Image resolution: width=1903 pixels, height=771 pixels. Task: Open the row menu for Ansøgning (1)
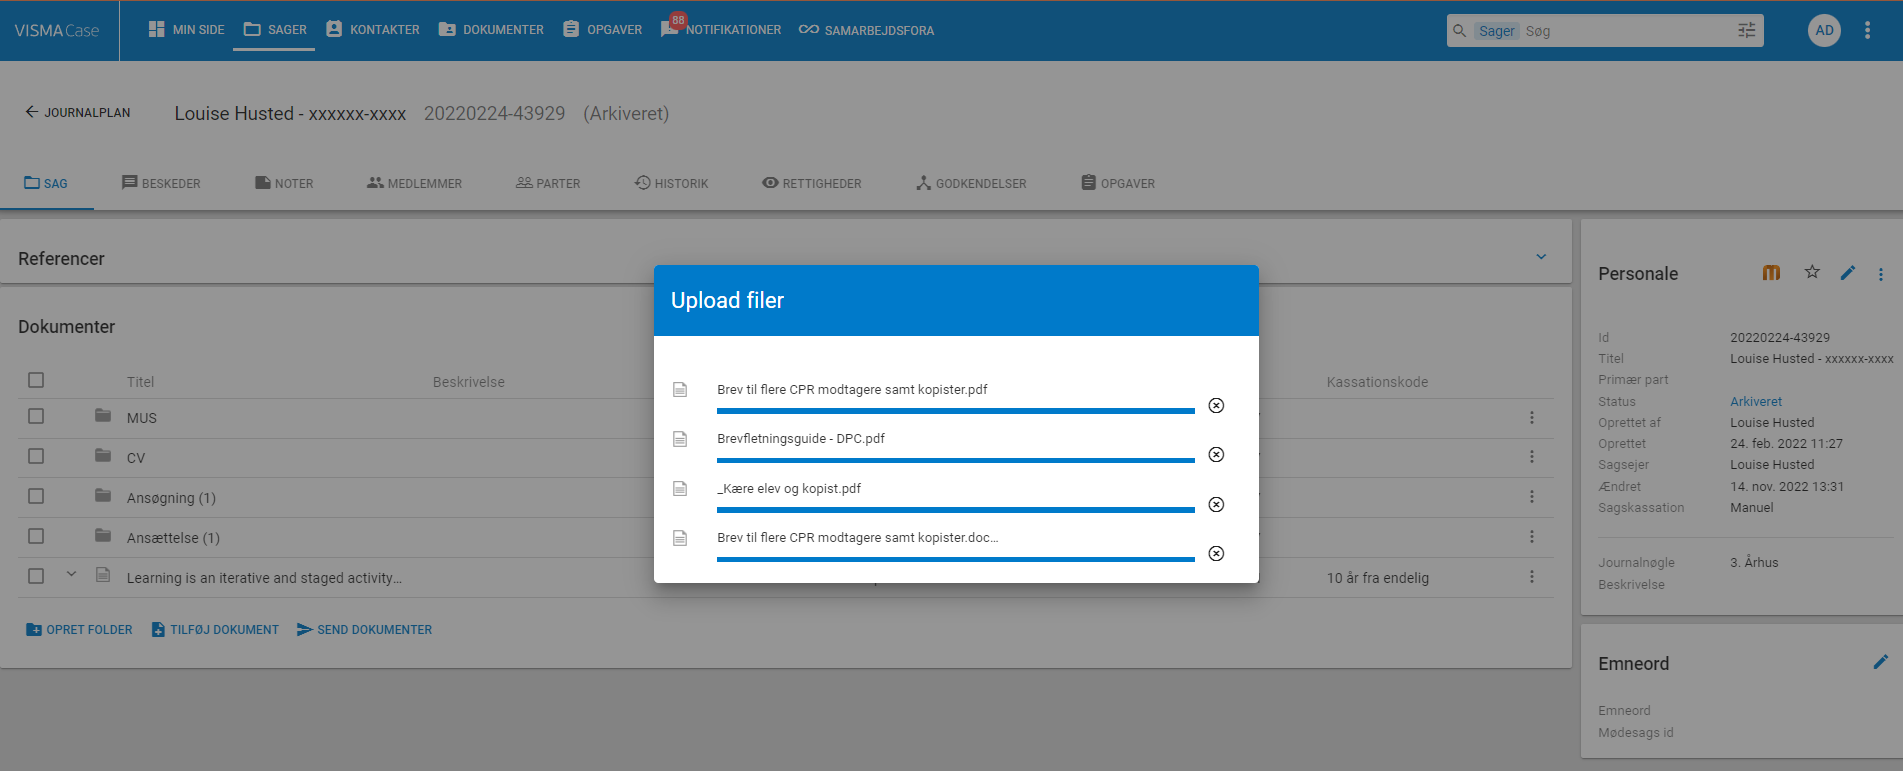tap(1531, 496)
